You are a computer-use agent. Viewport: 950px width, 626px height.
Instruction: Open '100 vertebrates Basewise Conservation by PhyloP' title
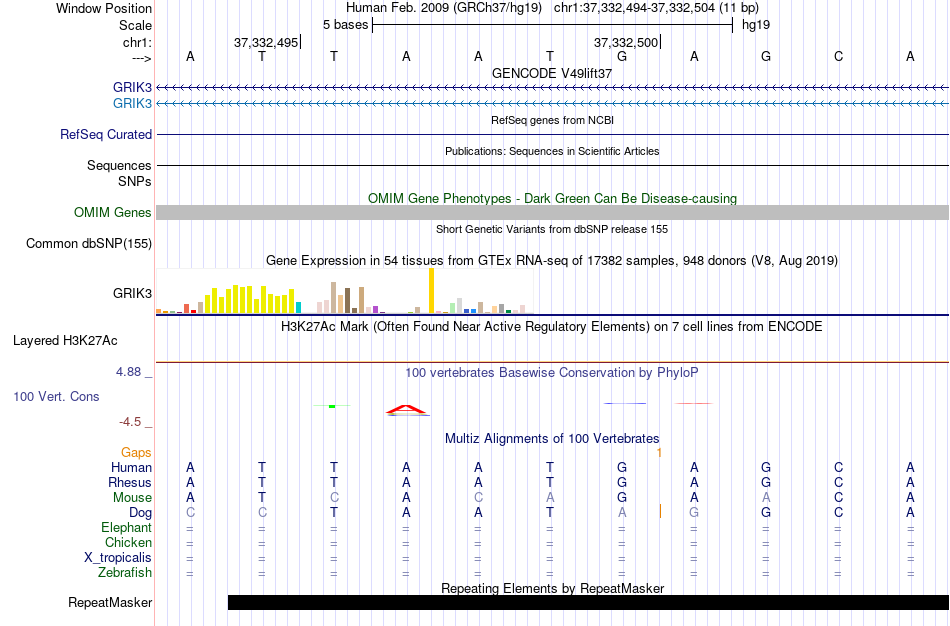551,373
